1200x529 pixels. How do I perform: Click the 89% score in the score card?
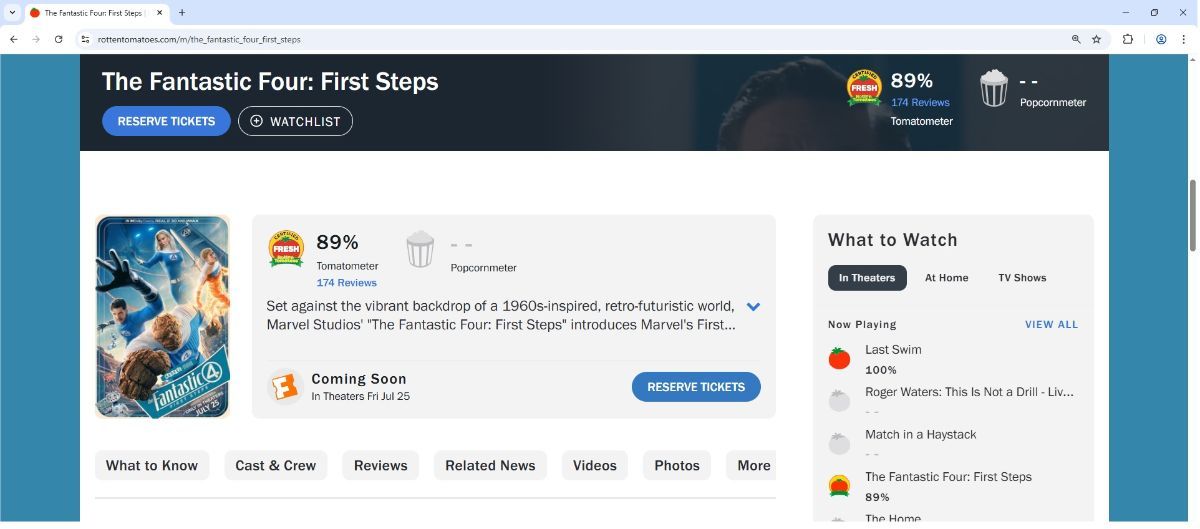click(337, 242)
